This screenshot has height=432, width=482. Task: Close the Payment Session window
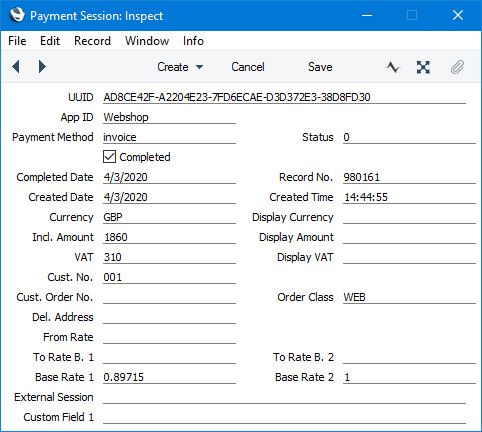pyautogui.click(x=458, y=15)
